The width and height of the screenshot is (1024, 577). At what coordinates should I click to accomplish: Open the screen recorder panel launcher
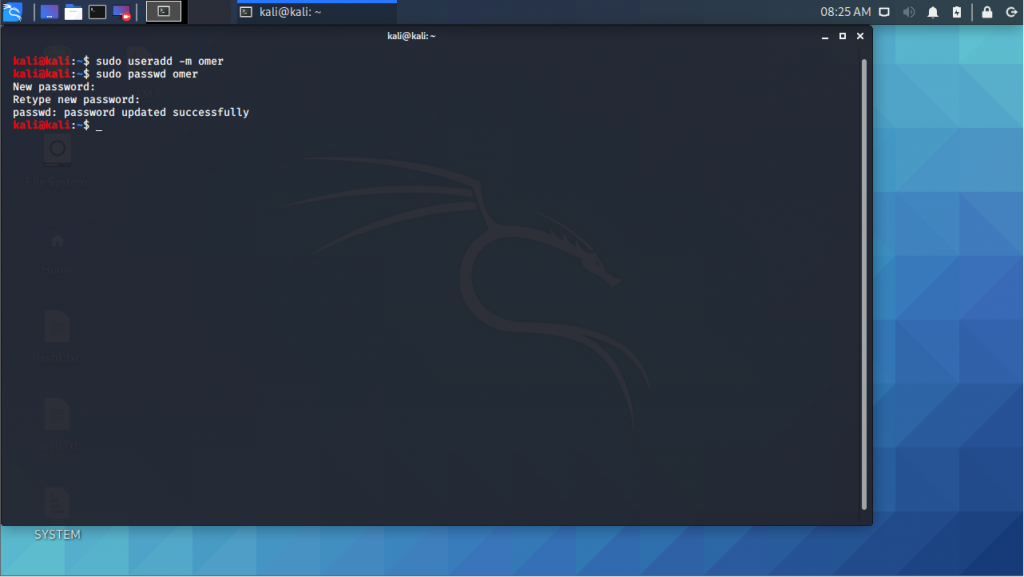pos(121,12)
